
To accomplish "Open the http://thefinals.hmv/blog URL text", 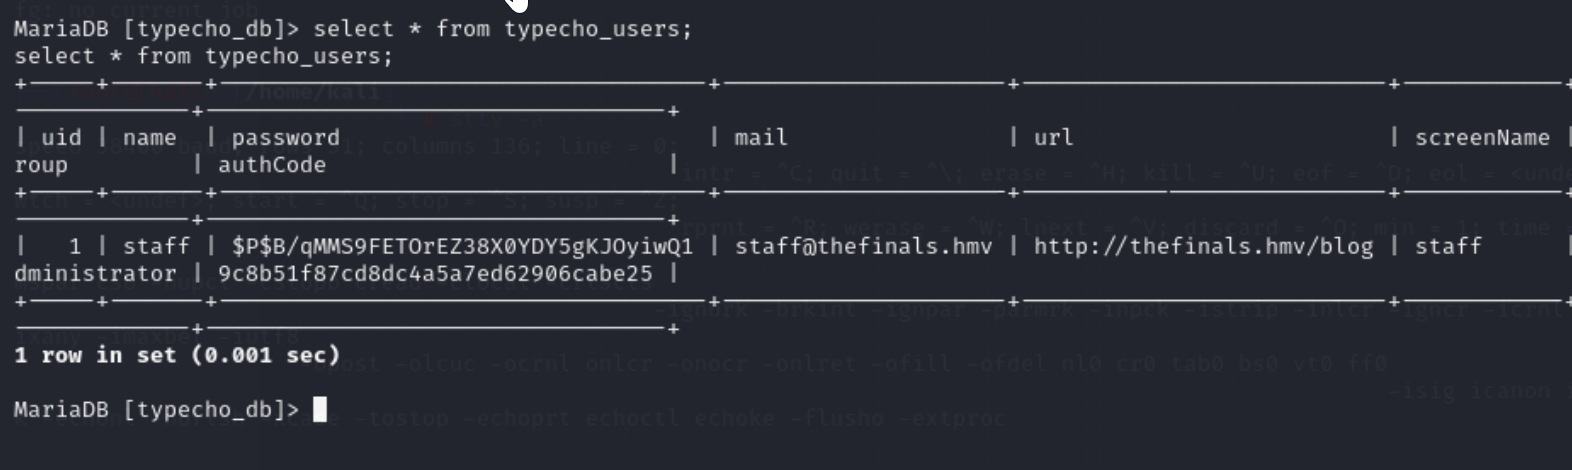I will click(x=1203, y=246).
